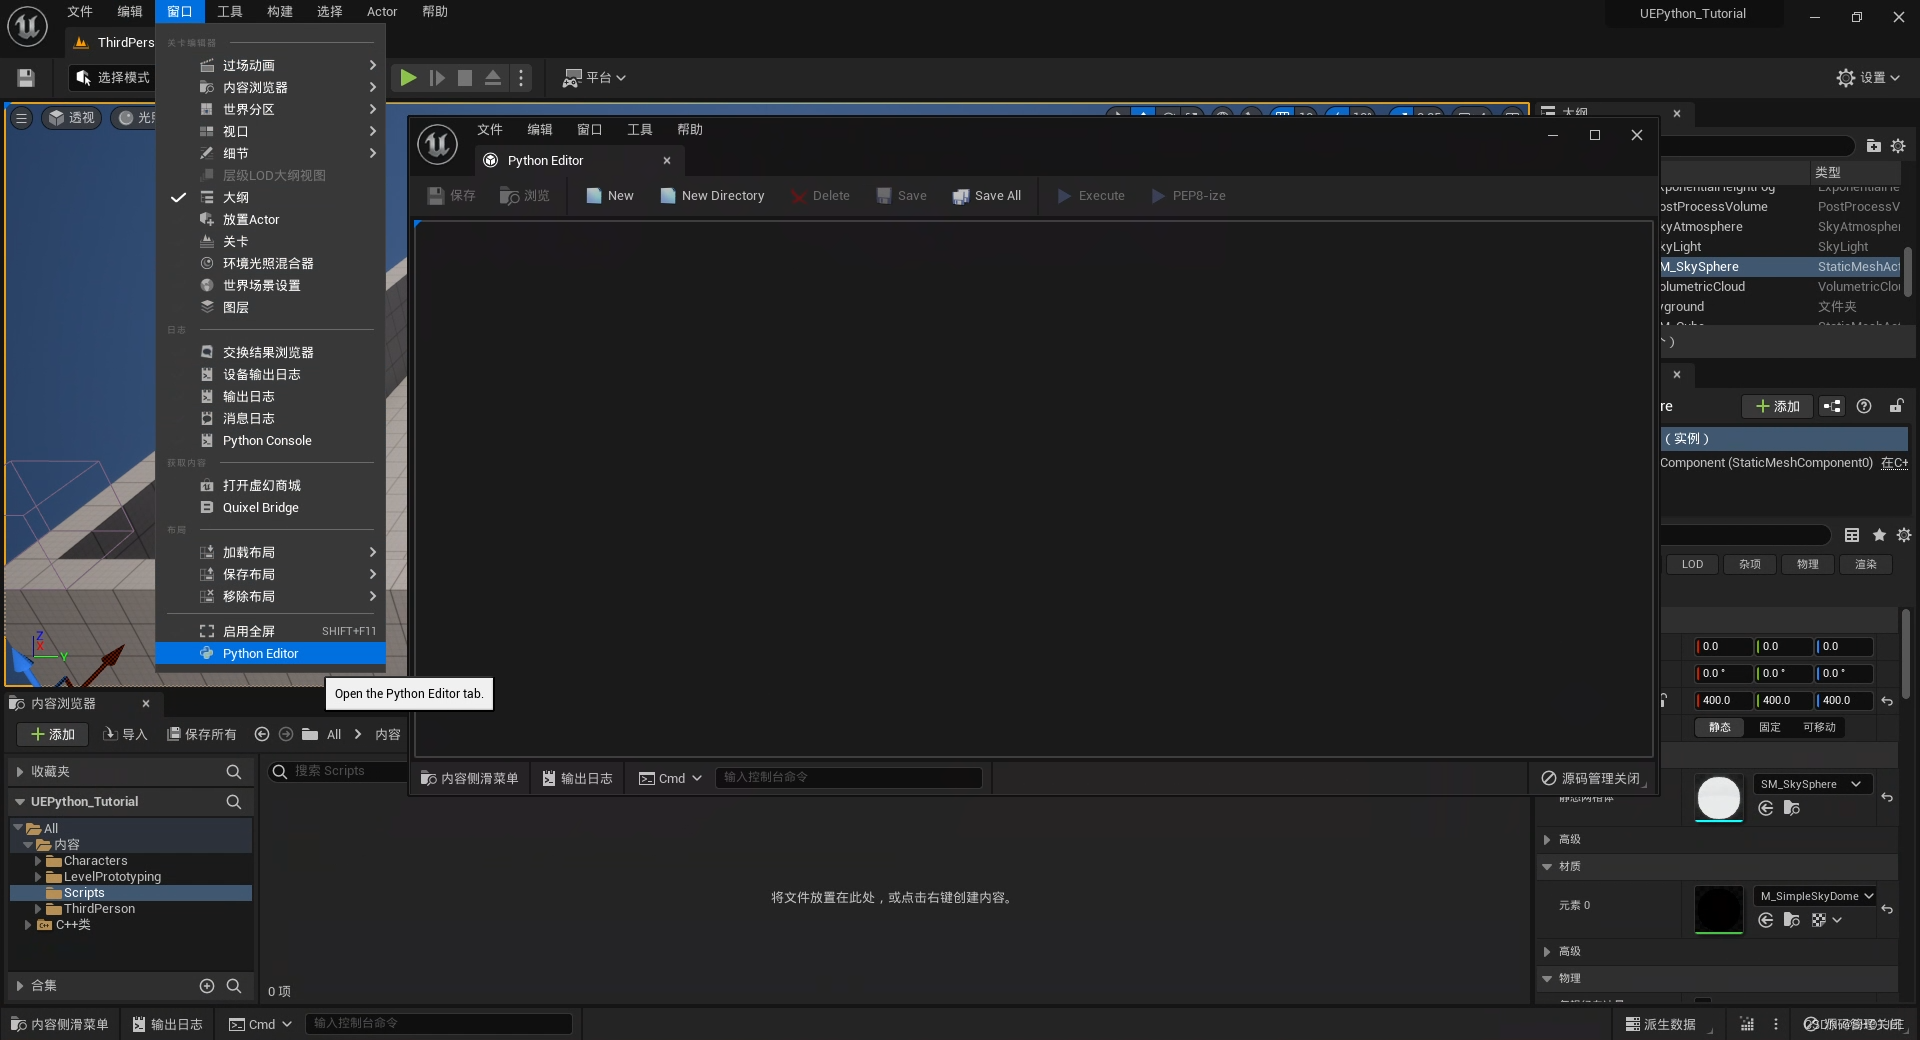Click the Play button in main toolbar

(408, 78)
